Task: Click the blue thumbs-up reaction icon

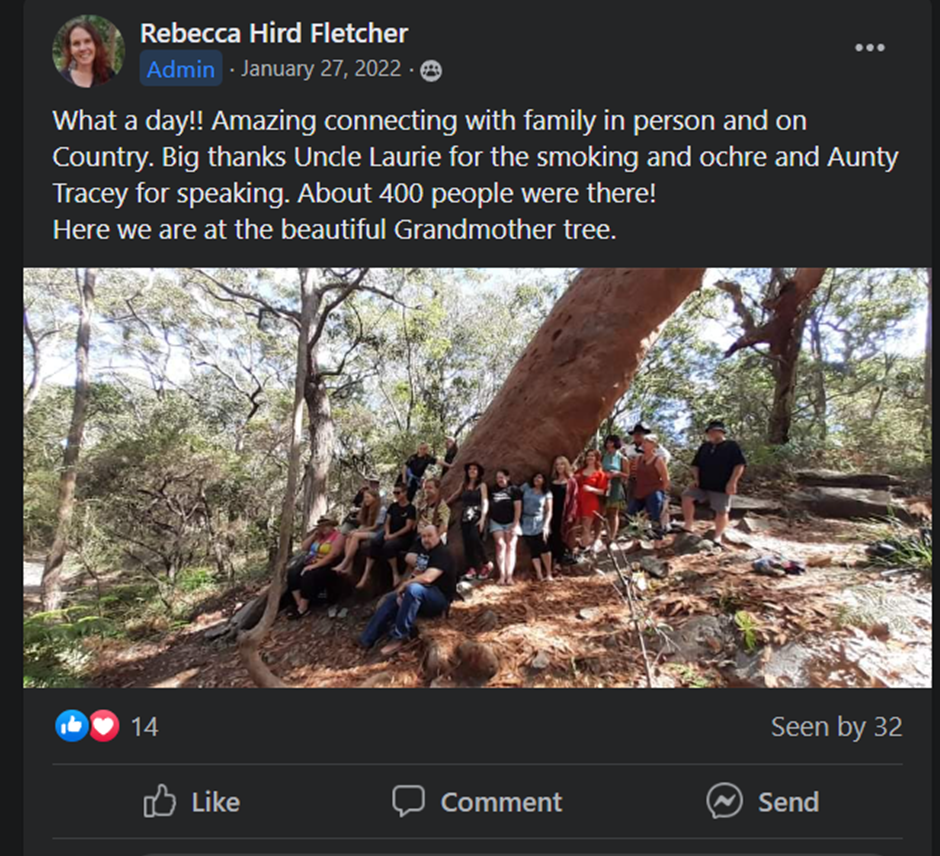Action: pyautogui.click(x=72, y=726)
